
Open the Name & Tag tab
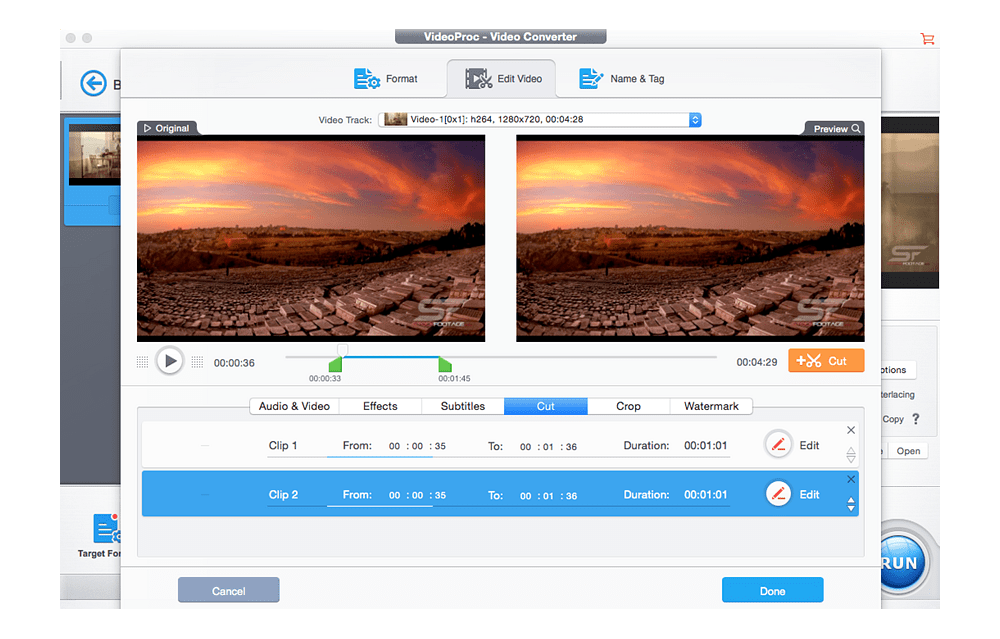pyautogui.click(x=621, y=78)
